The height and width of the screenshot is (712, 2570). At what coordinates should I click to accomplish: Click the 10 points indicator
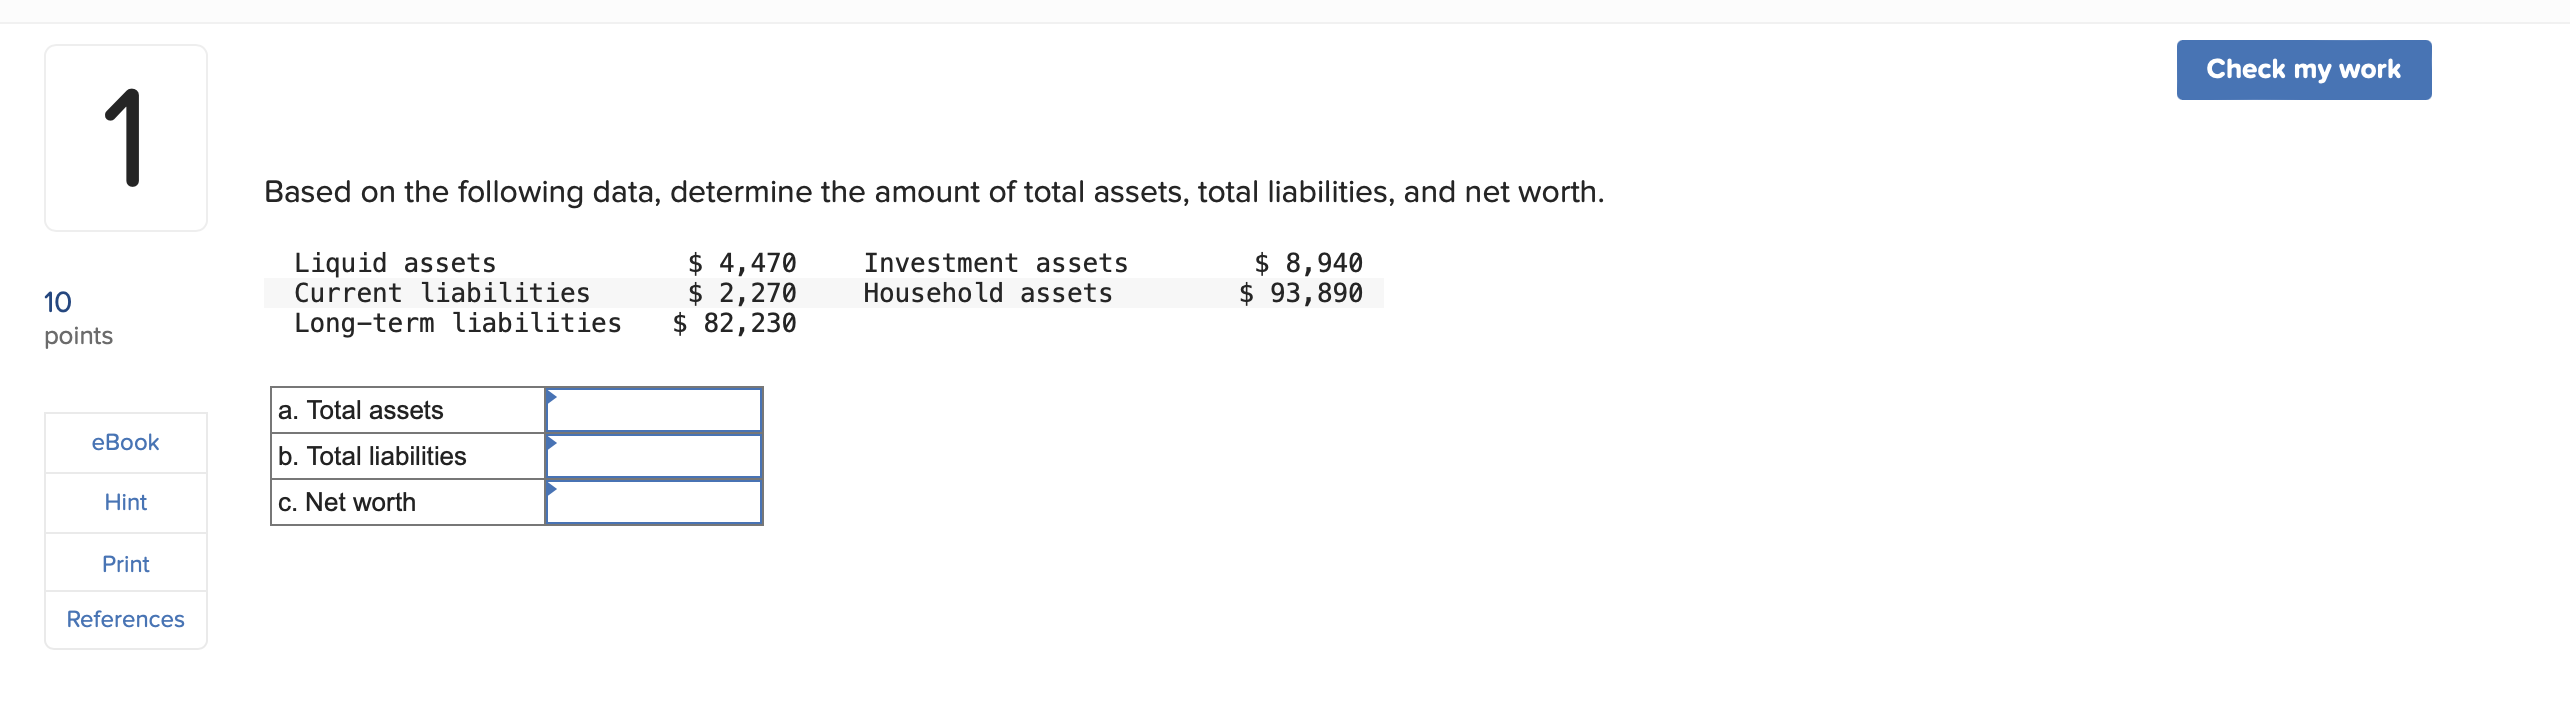(78, 315)
